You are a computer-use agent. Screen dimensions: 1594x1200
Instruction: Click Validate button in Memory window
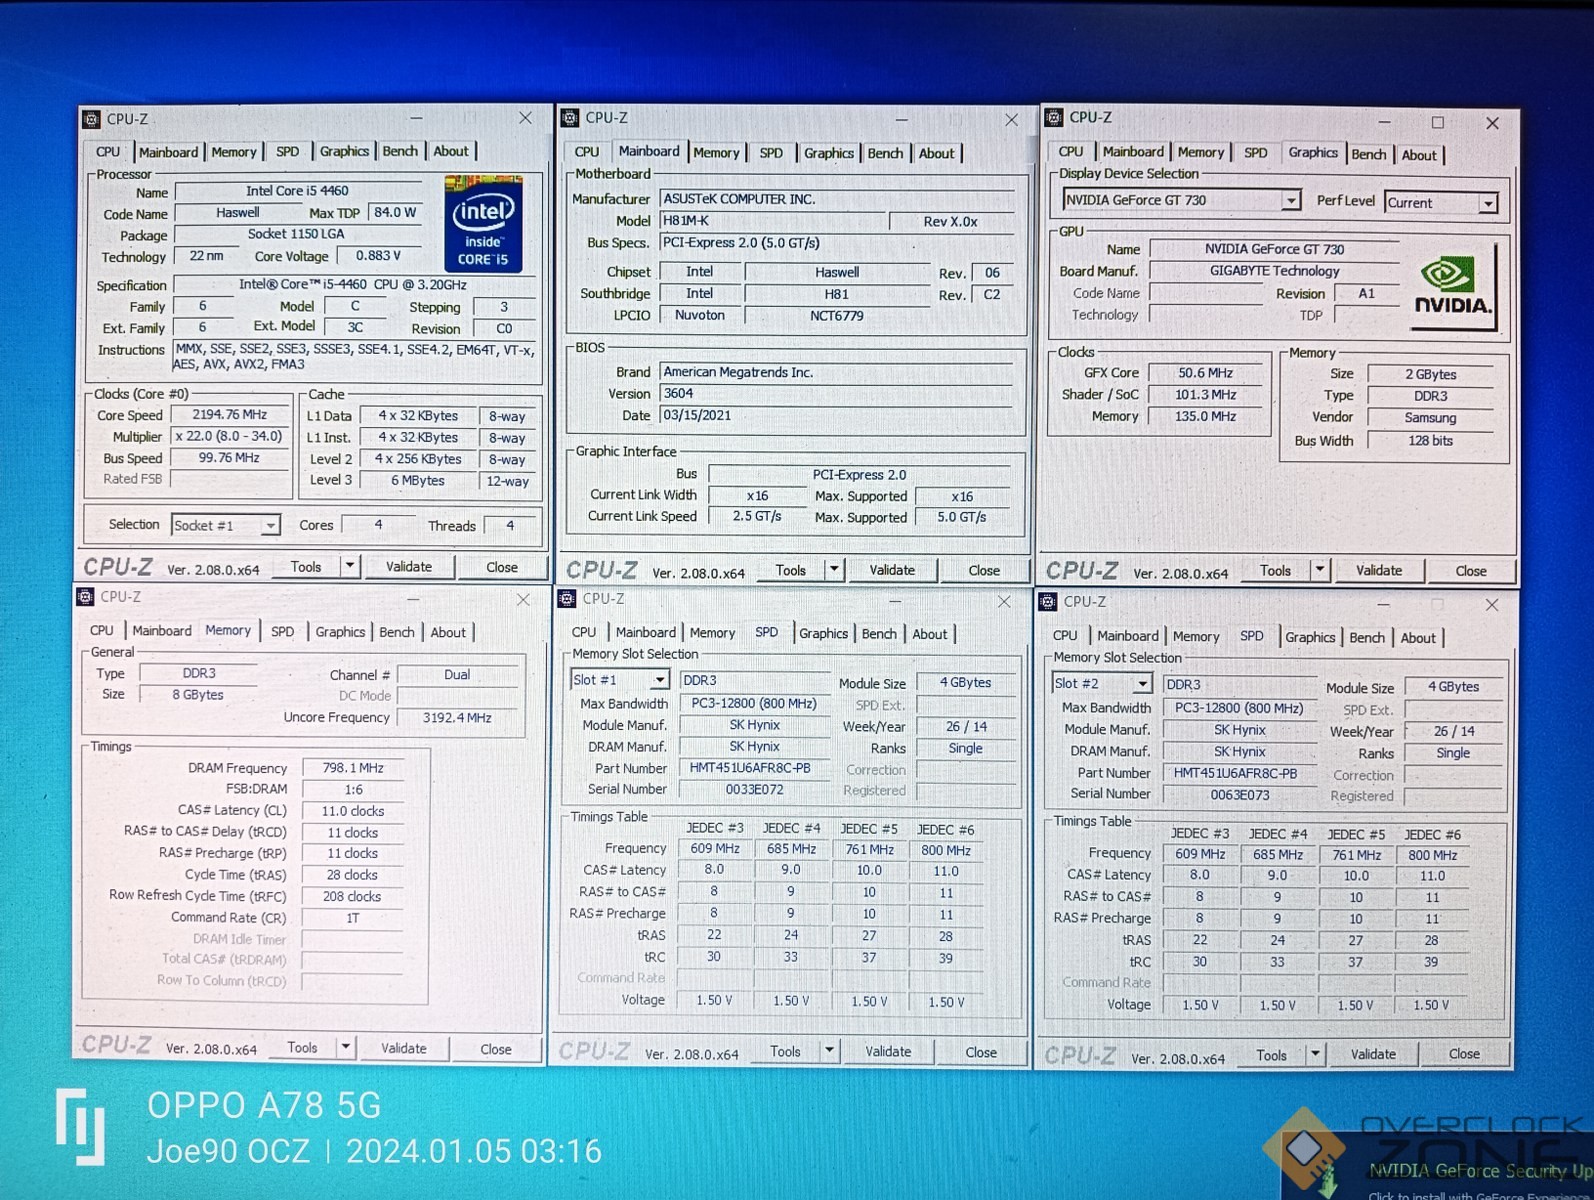coord(404,1048)
